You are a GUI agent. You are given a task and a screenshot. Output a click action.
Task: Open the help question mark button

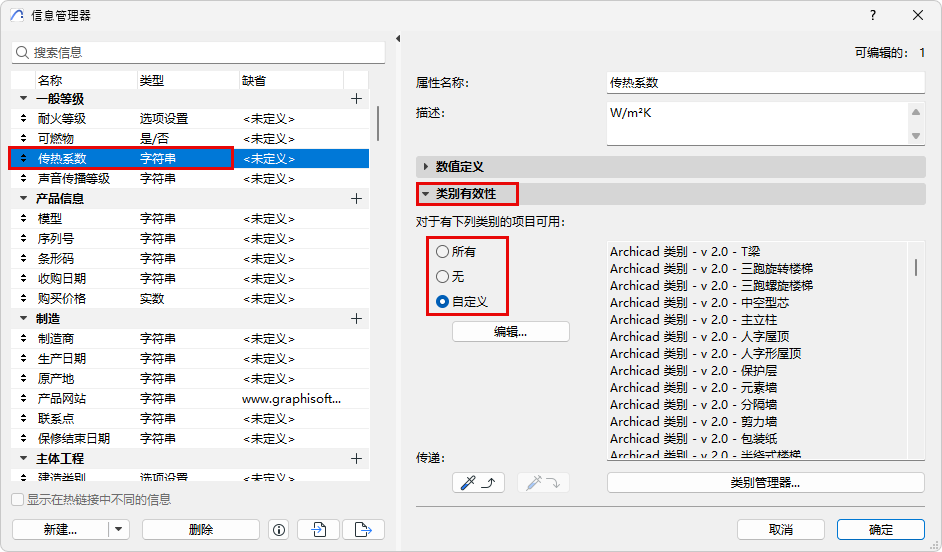[873, 15]
